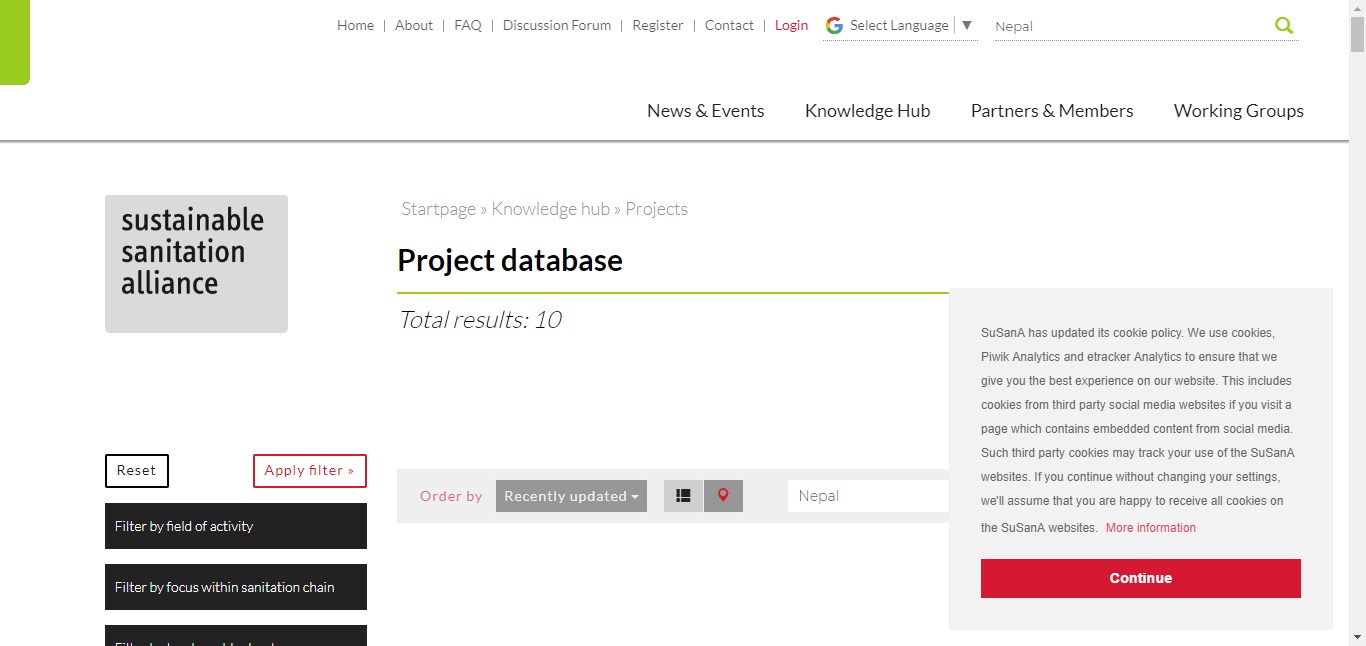The width and height of the screenshot is (1366, 646).
Task: Expand Filter by focus within sanitation chain
Action: pyautogui.click(x=236, y=587)
